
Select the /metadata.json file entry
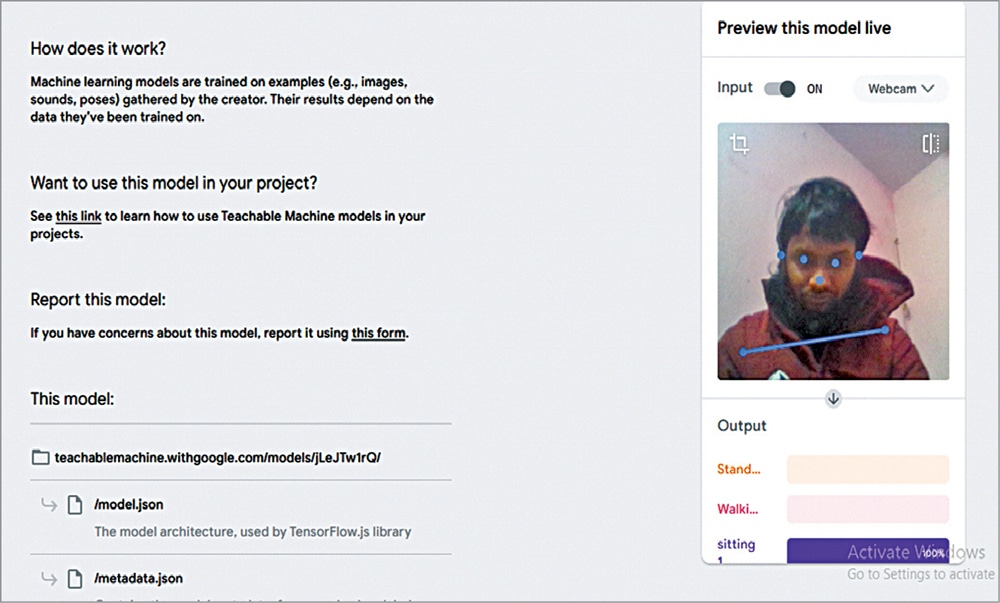point(138,578)
